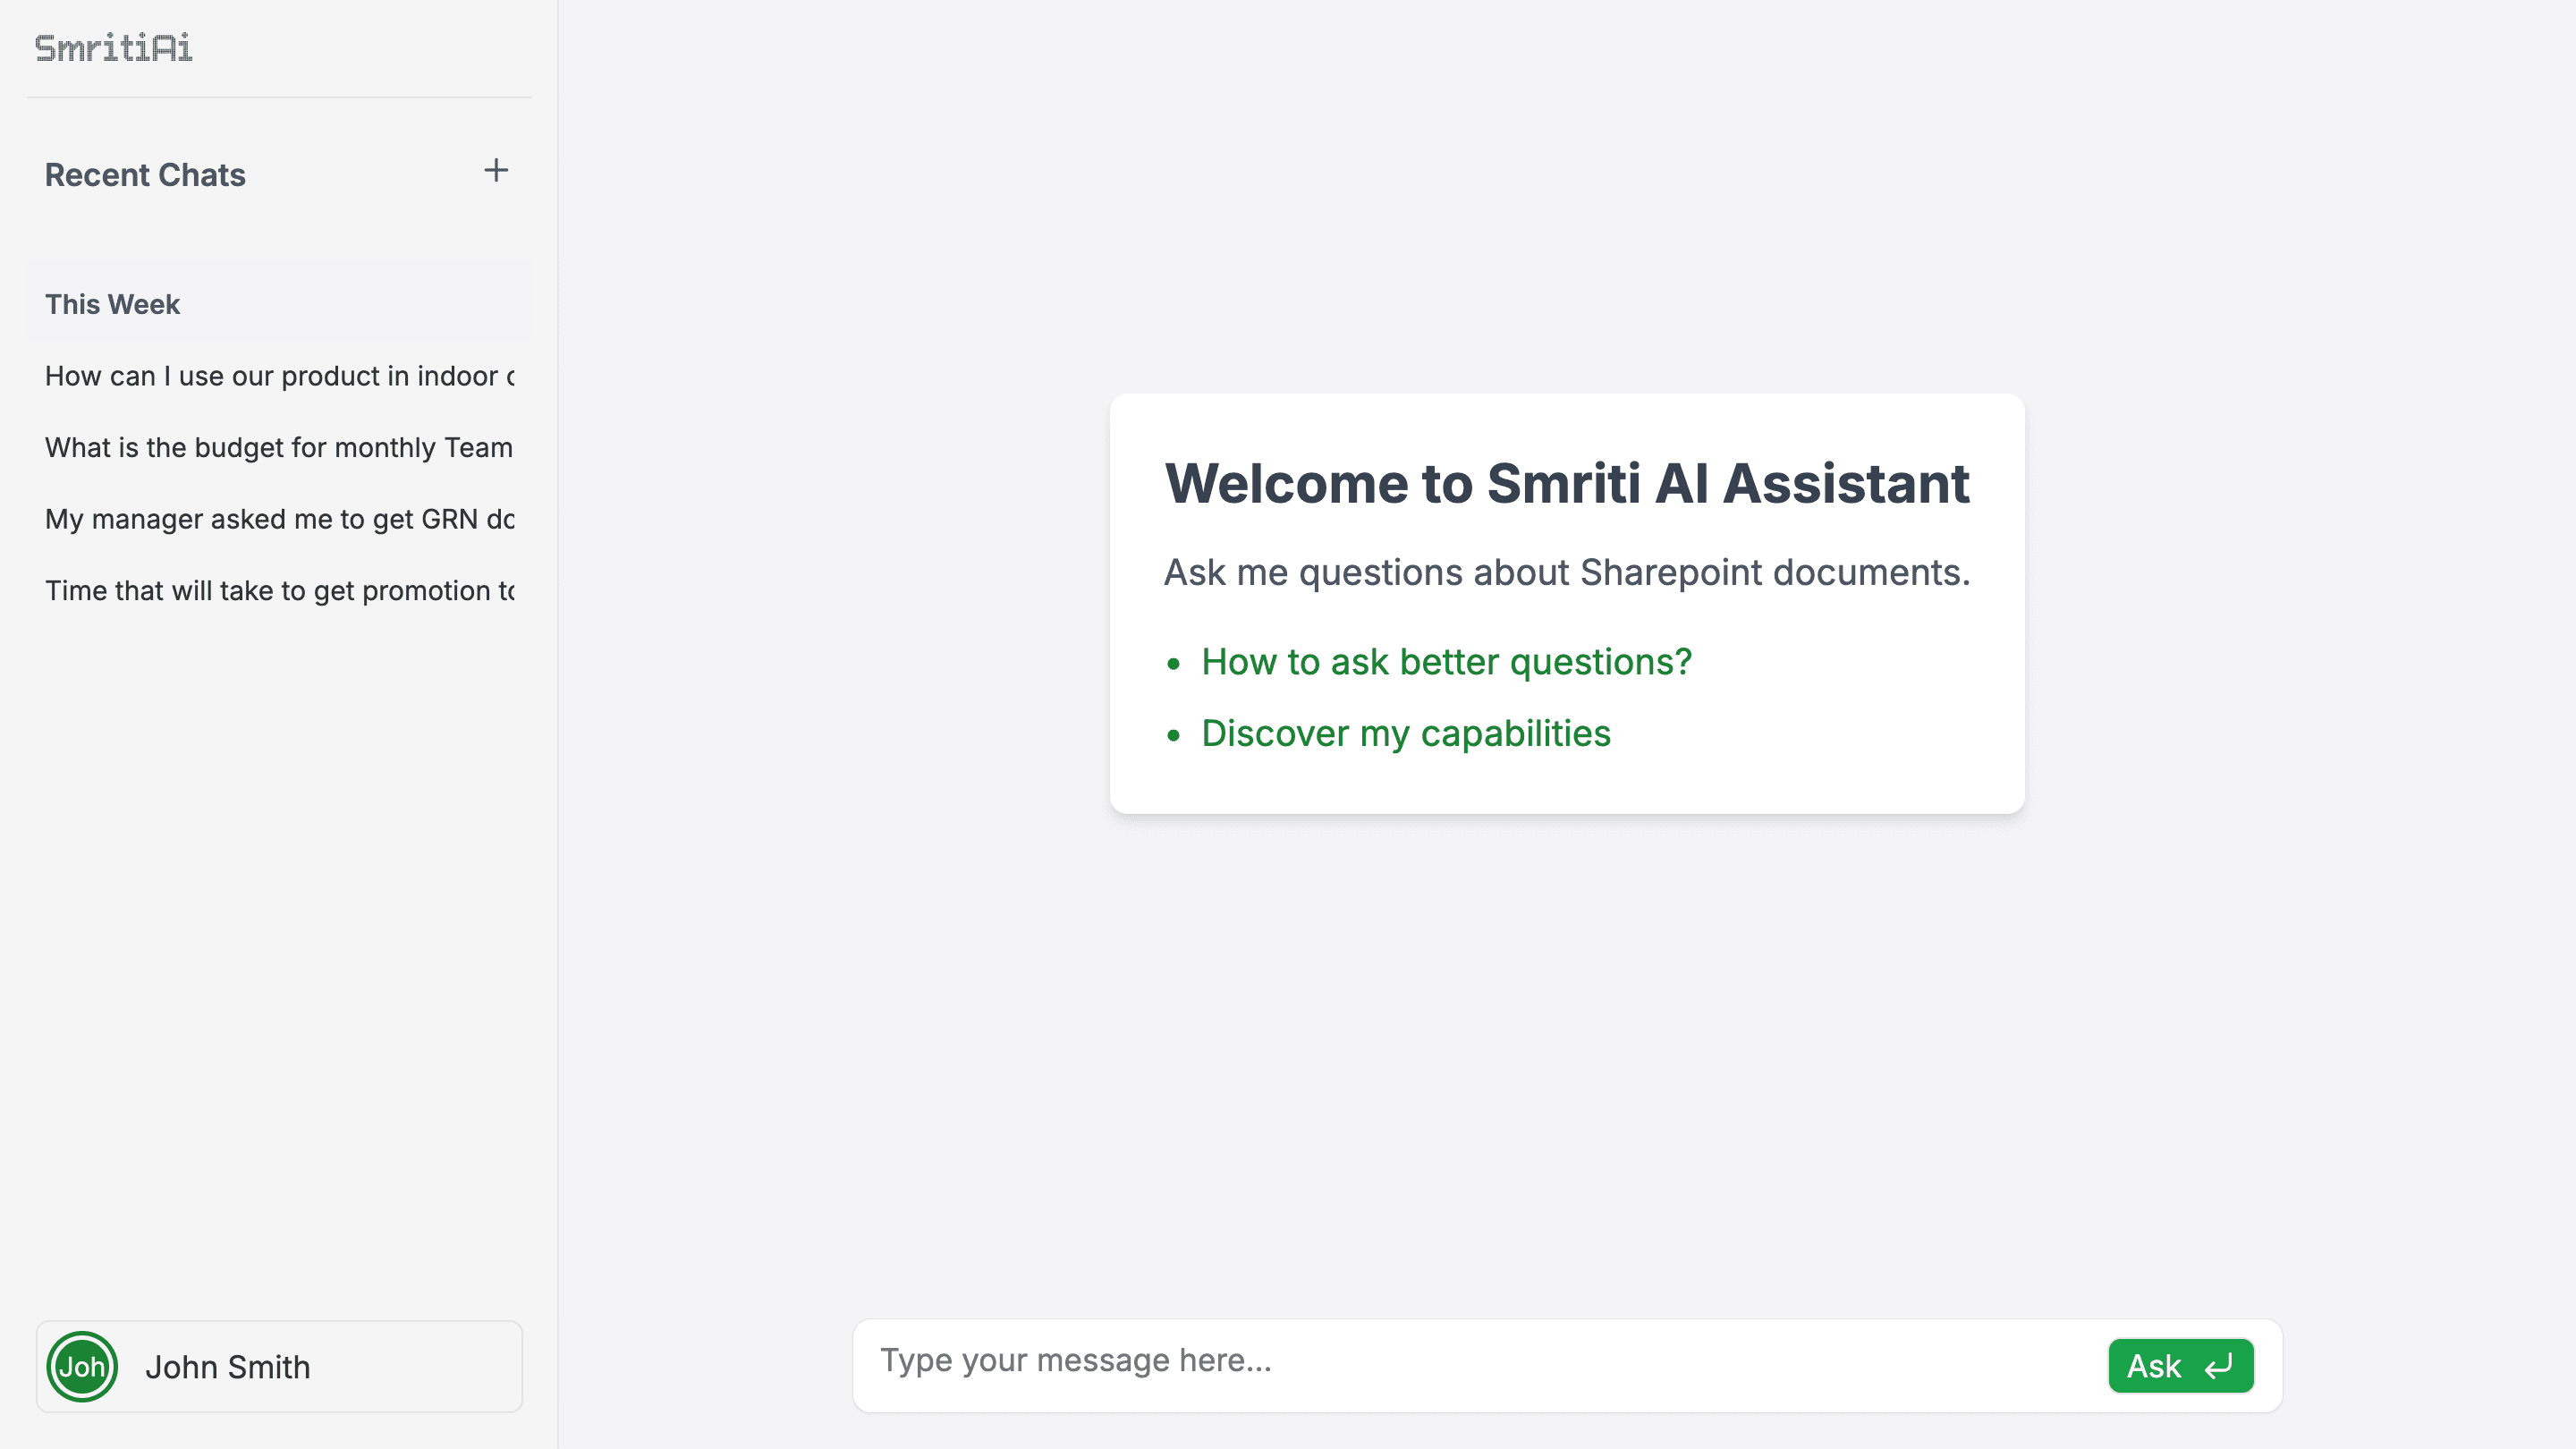
Task: Collapse the This Week chat group
Action: coord(112,304)
